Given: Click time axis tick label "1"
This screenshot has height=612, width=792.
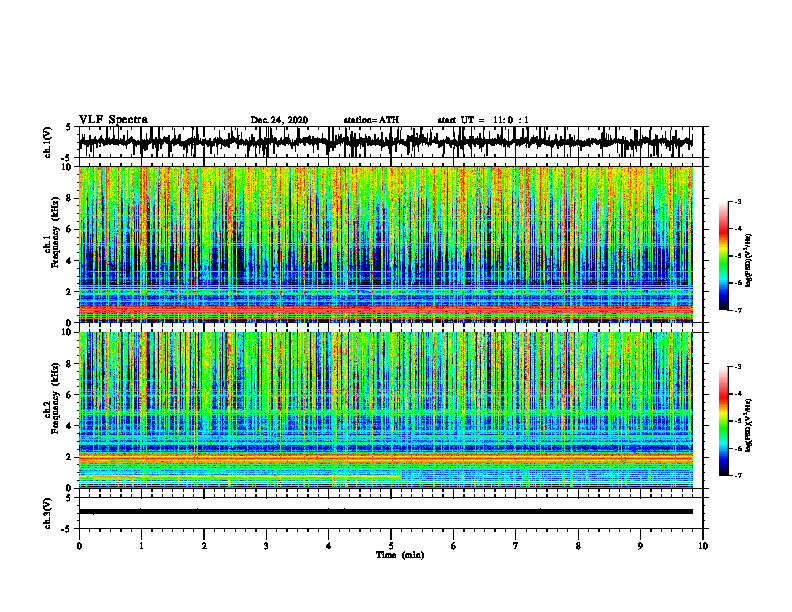Looking at the screenshot, I should [141, 546].
